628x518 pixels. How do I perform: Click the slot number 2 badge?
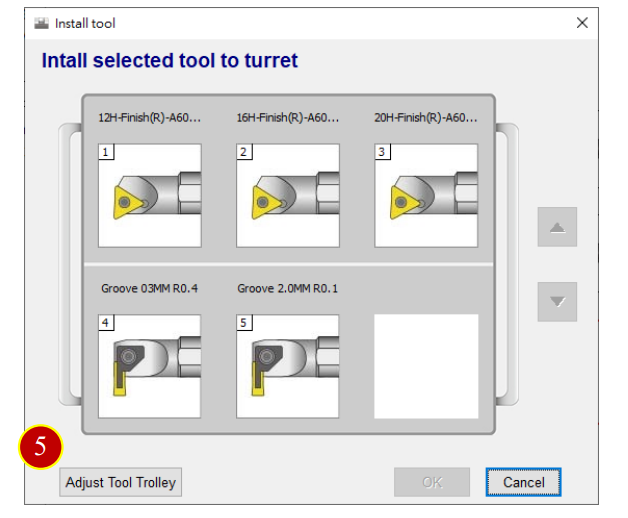click(x=244, y=152)
